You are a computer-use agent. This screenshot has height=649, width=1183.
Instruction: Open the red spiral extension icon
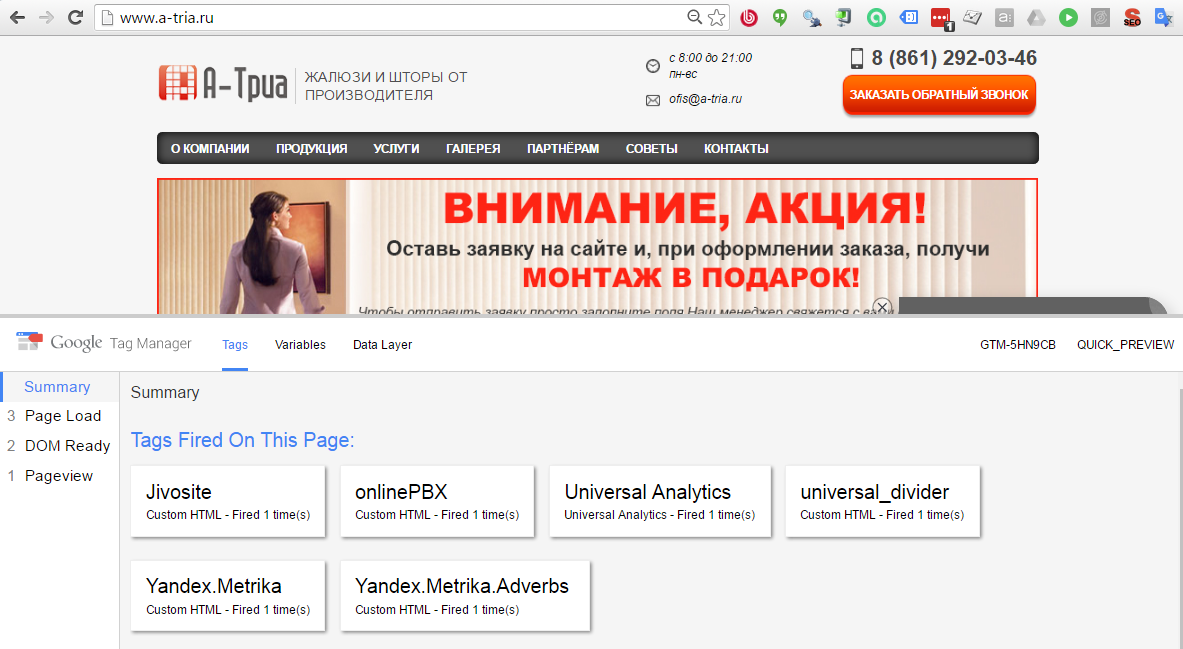[x=748, y=17]
